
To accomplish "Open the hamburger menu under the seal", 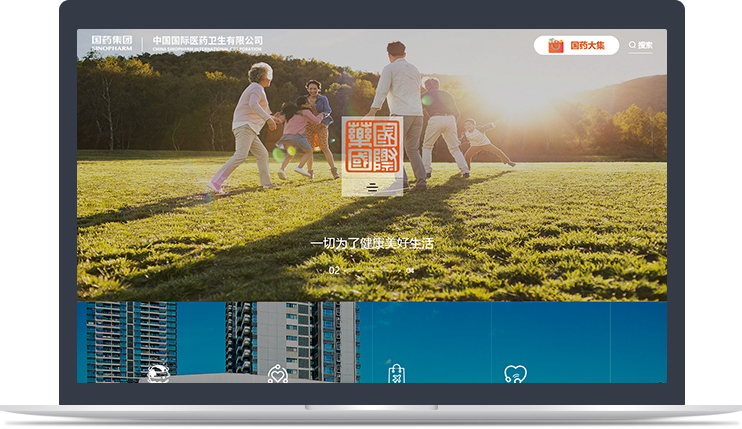I will [x=372, y=187].
